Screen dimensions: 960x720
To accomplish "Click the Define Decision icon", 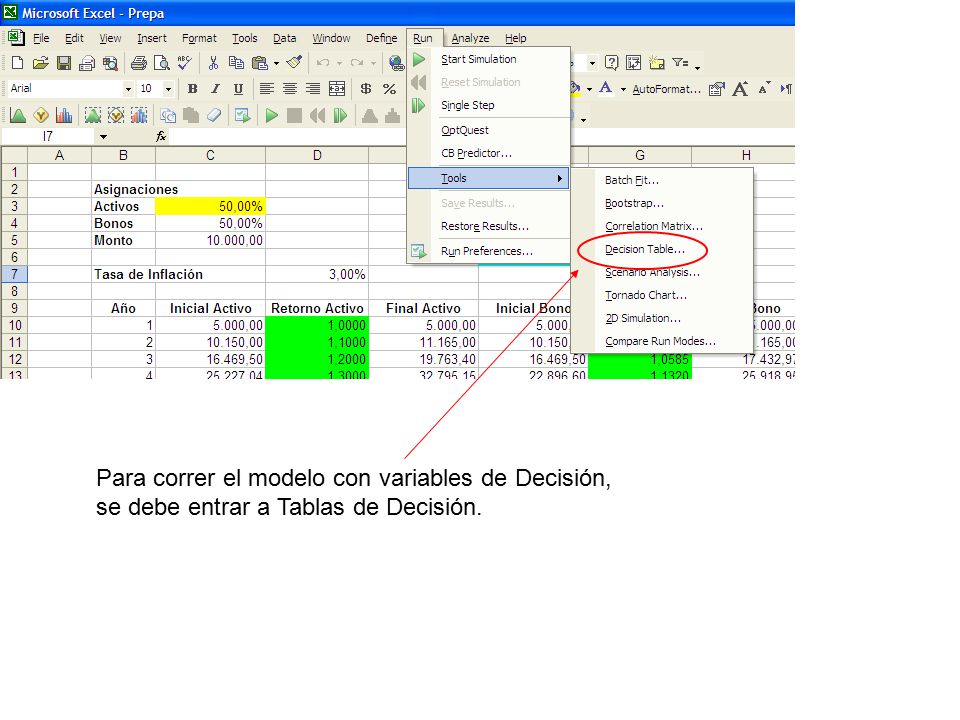I will tap(40, 115).
